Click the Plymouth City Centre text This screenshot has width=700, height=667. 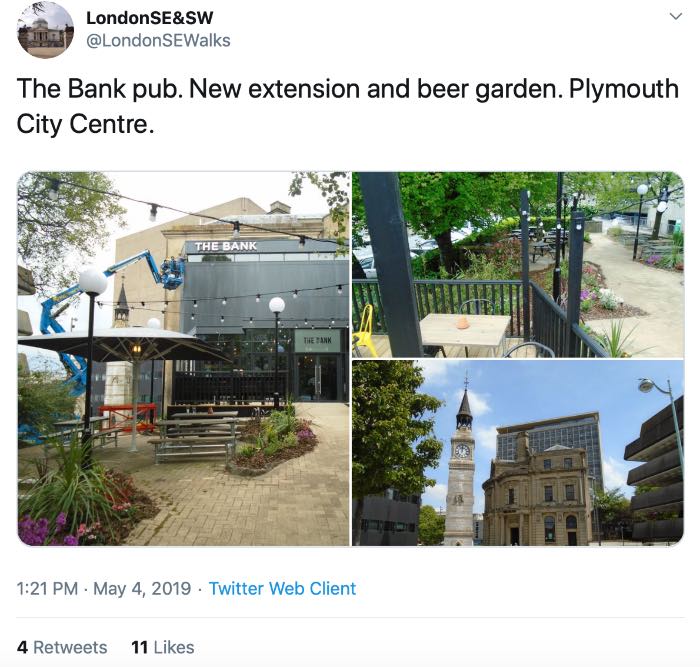[x=347, y=106]
